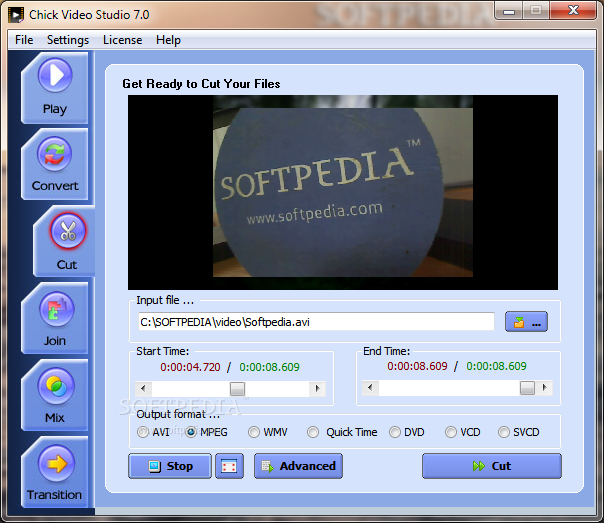Click the video preview area

[343, 192]
